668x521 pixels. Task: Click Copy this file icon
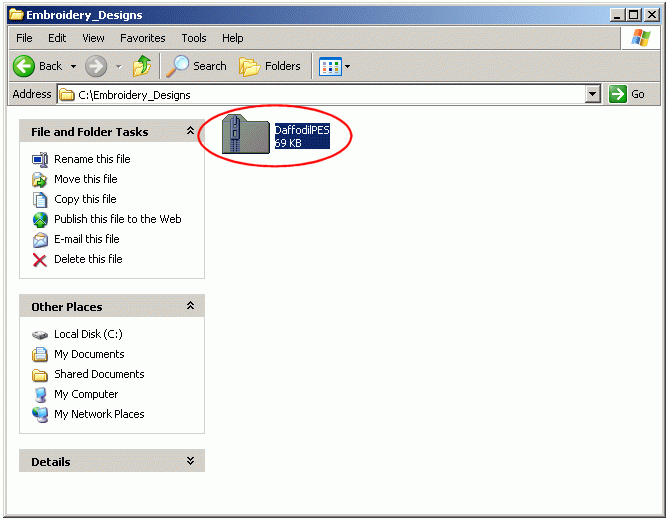coord(40,199)
